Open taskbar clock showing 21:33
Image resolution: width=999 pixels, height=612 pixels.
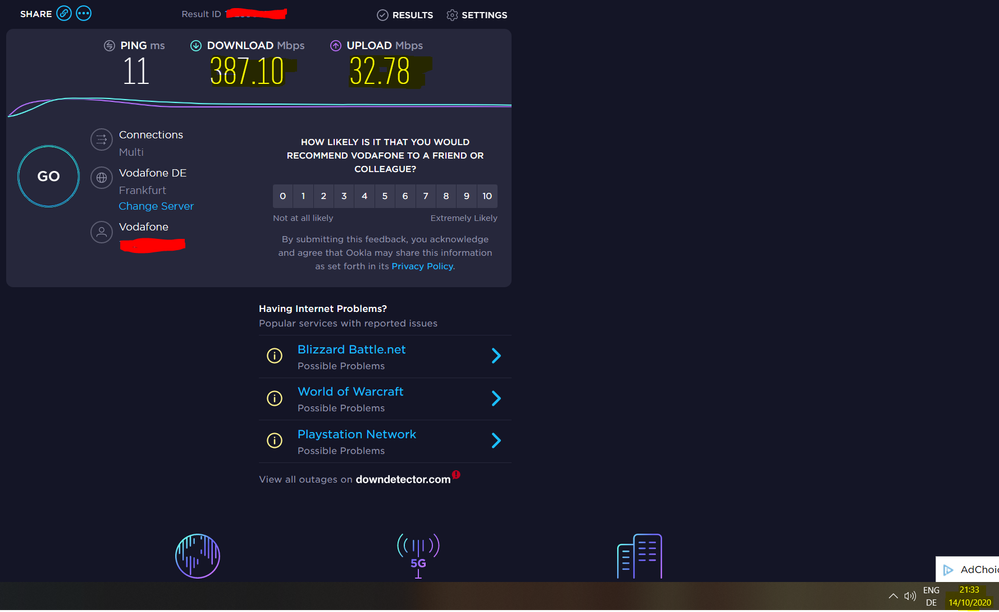tap(970, 597)
